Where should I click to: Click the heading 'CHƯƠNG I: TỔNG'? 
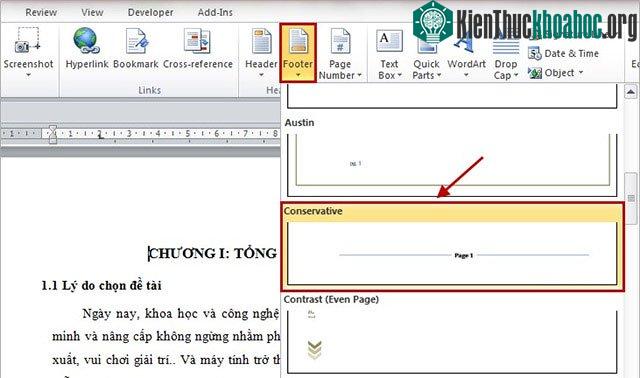point(213,253)
